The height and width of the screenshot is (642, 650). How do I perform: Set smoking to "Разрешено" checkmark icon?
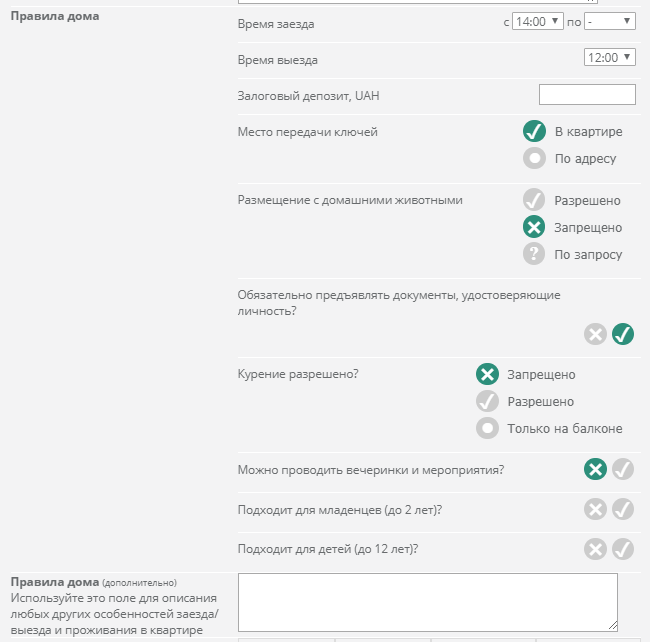[x=487, y=401]
